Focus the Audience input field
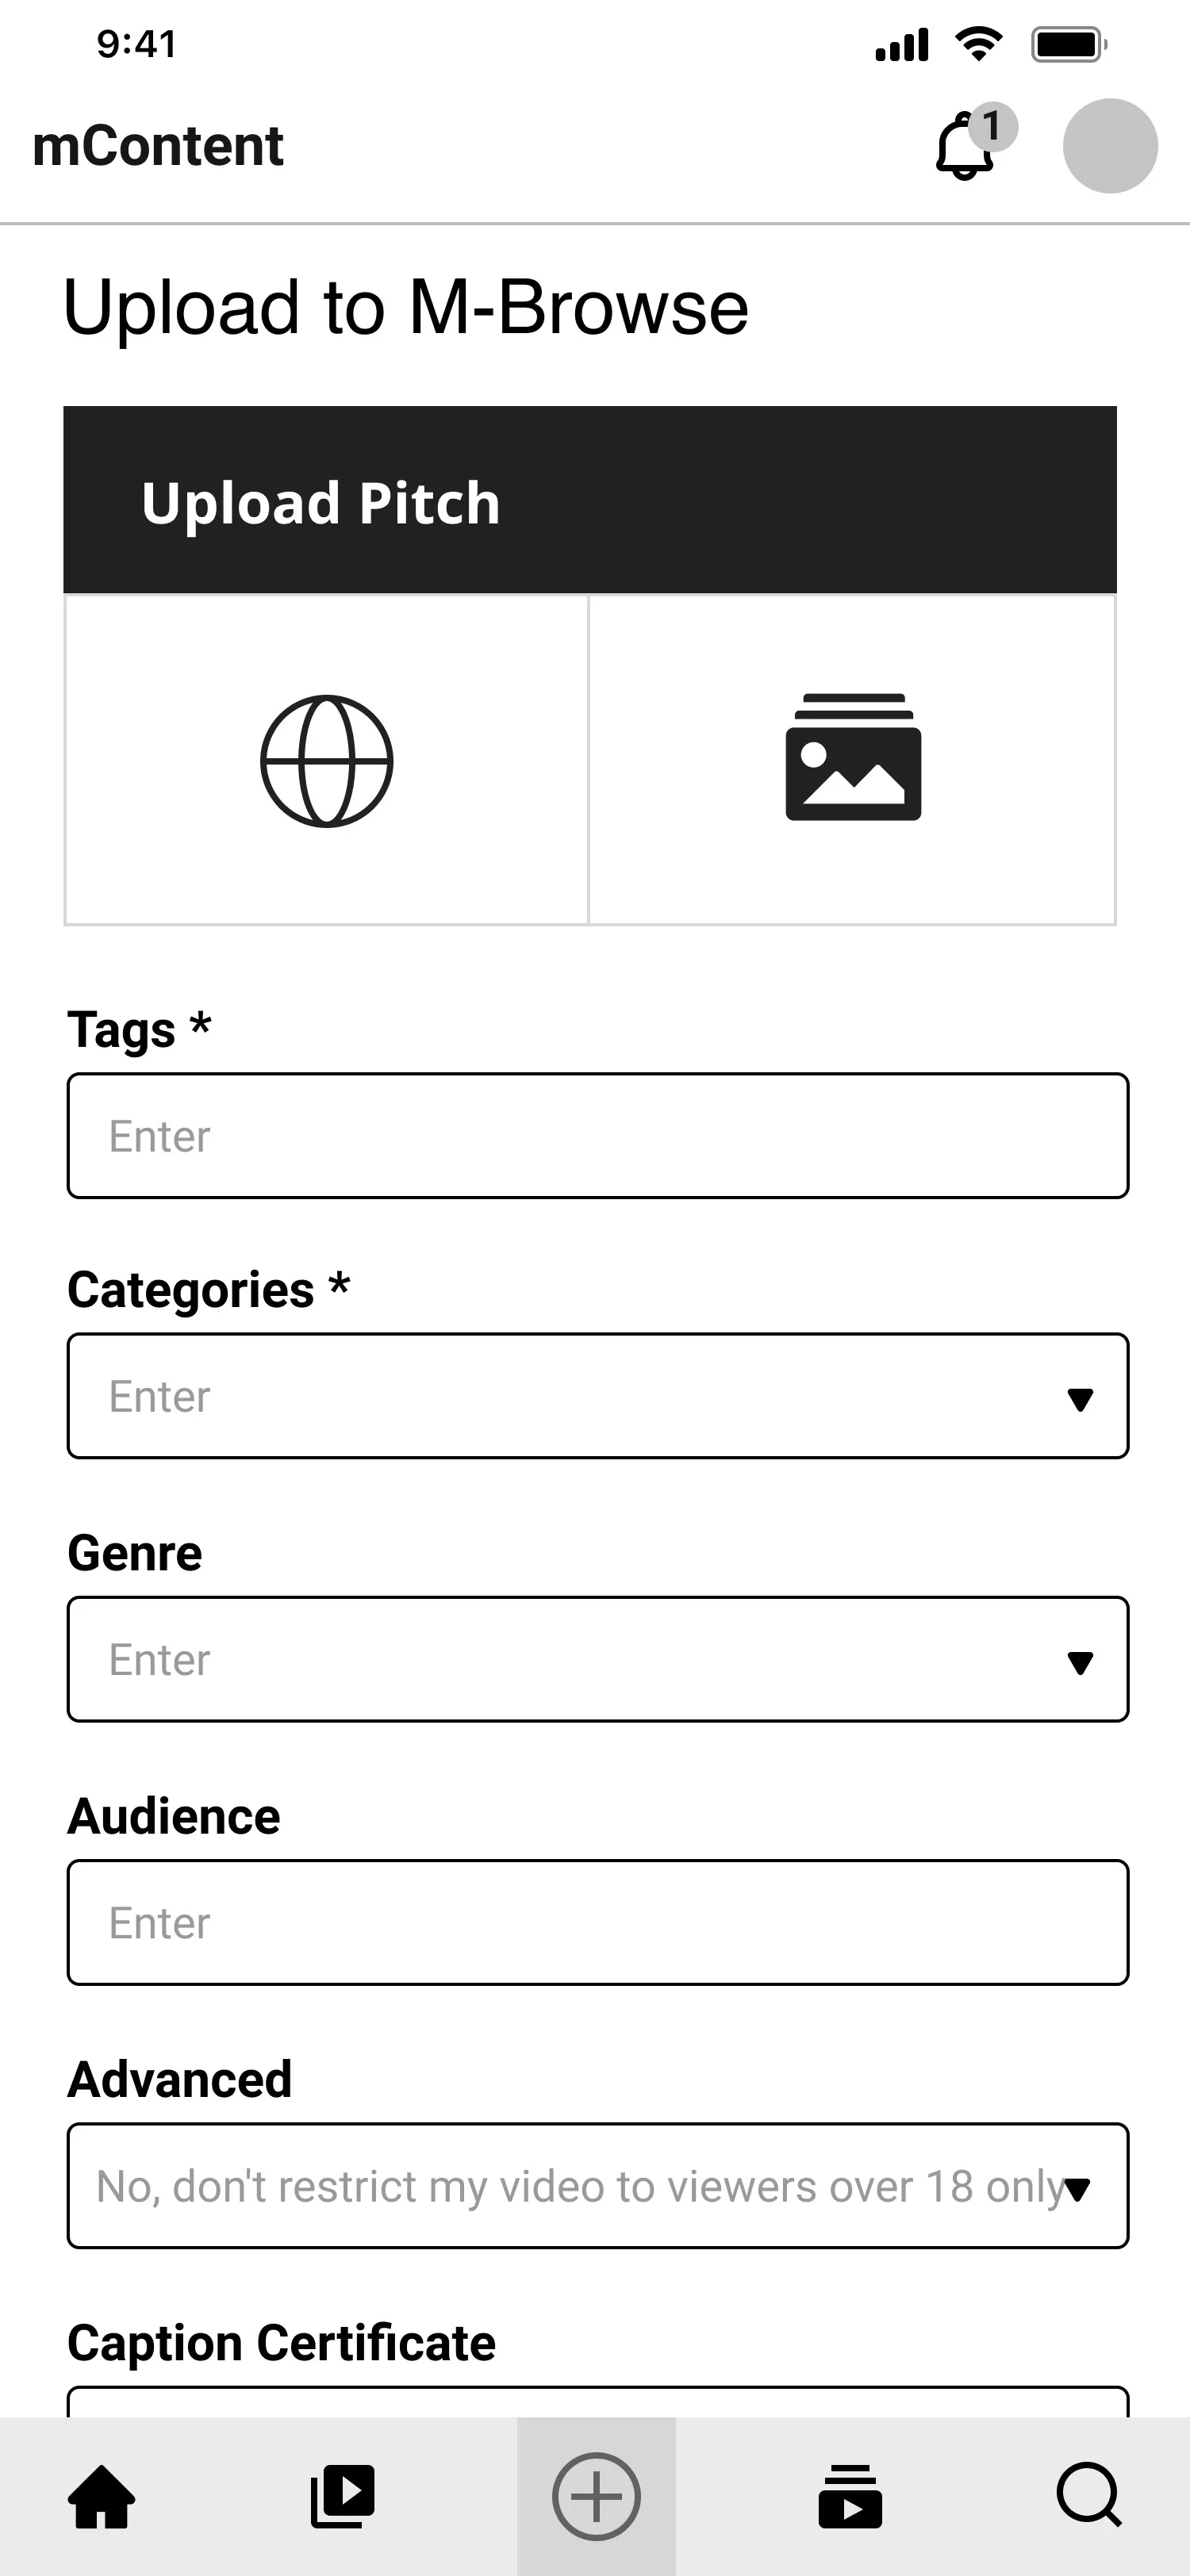Screen dimensions: 1190x2576 (x=598, y=1922)
